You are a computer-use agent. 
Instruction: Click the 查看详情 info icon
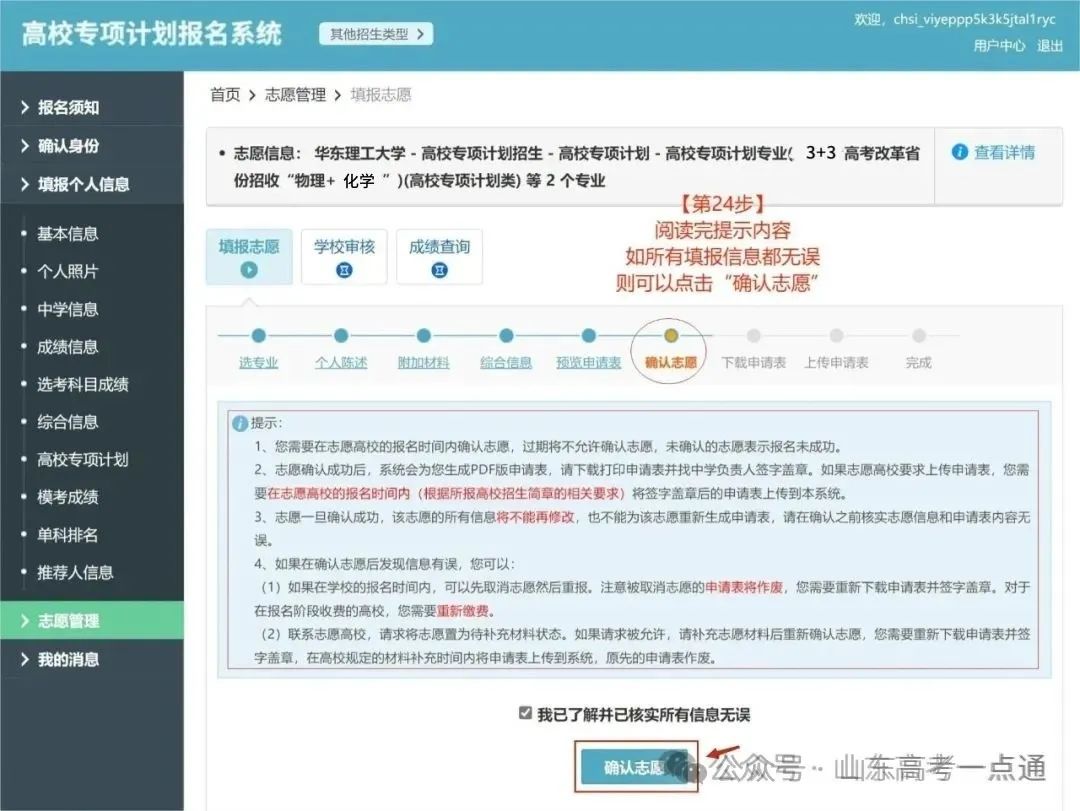tap(959, 152)
